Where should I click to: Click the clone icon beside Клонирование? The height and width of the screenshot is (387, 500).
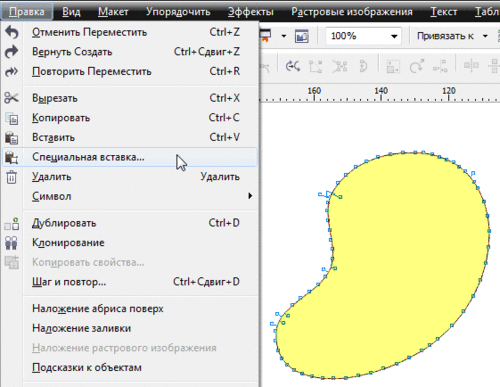12,243
